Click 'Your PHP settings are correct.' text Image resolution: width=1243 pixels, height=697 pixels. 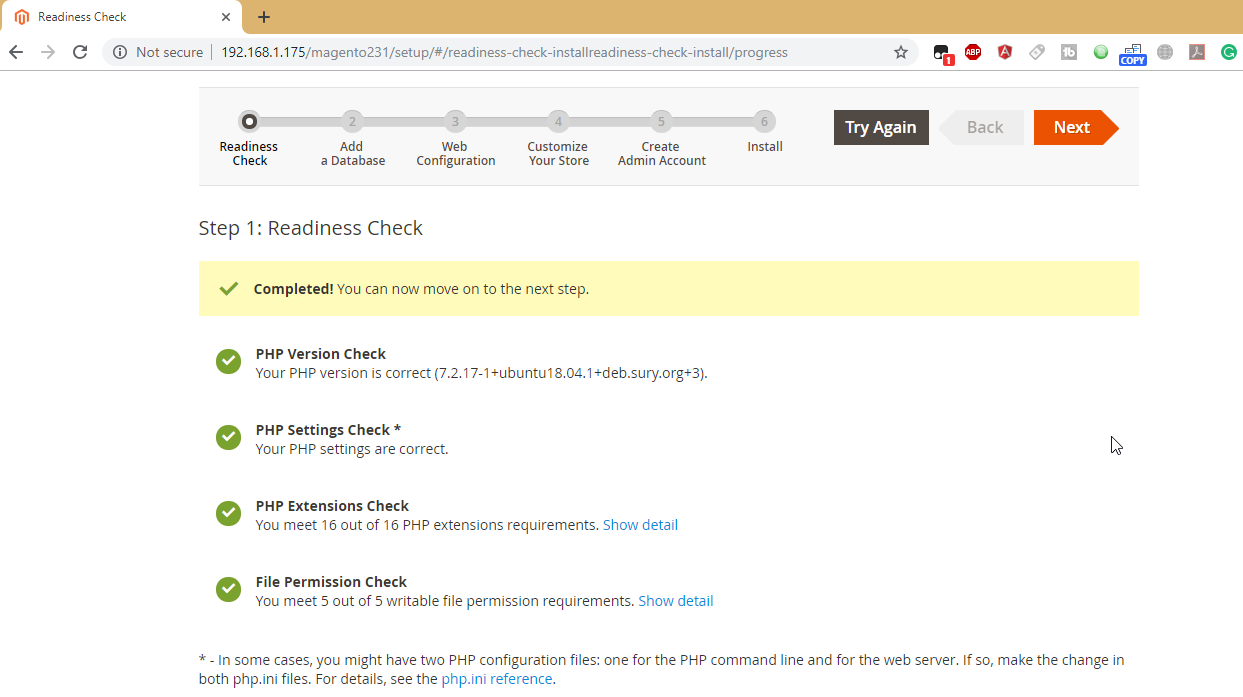coord(352,449)
